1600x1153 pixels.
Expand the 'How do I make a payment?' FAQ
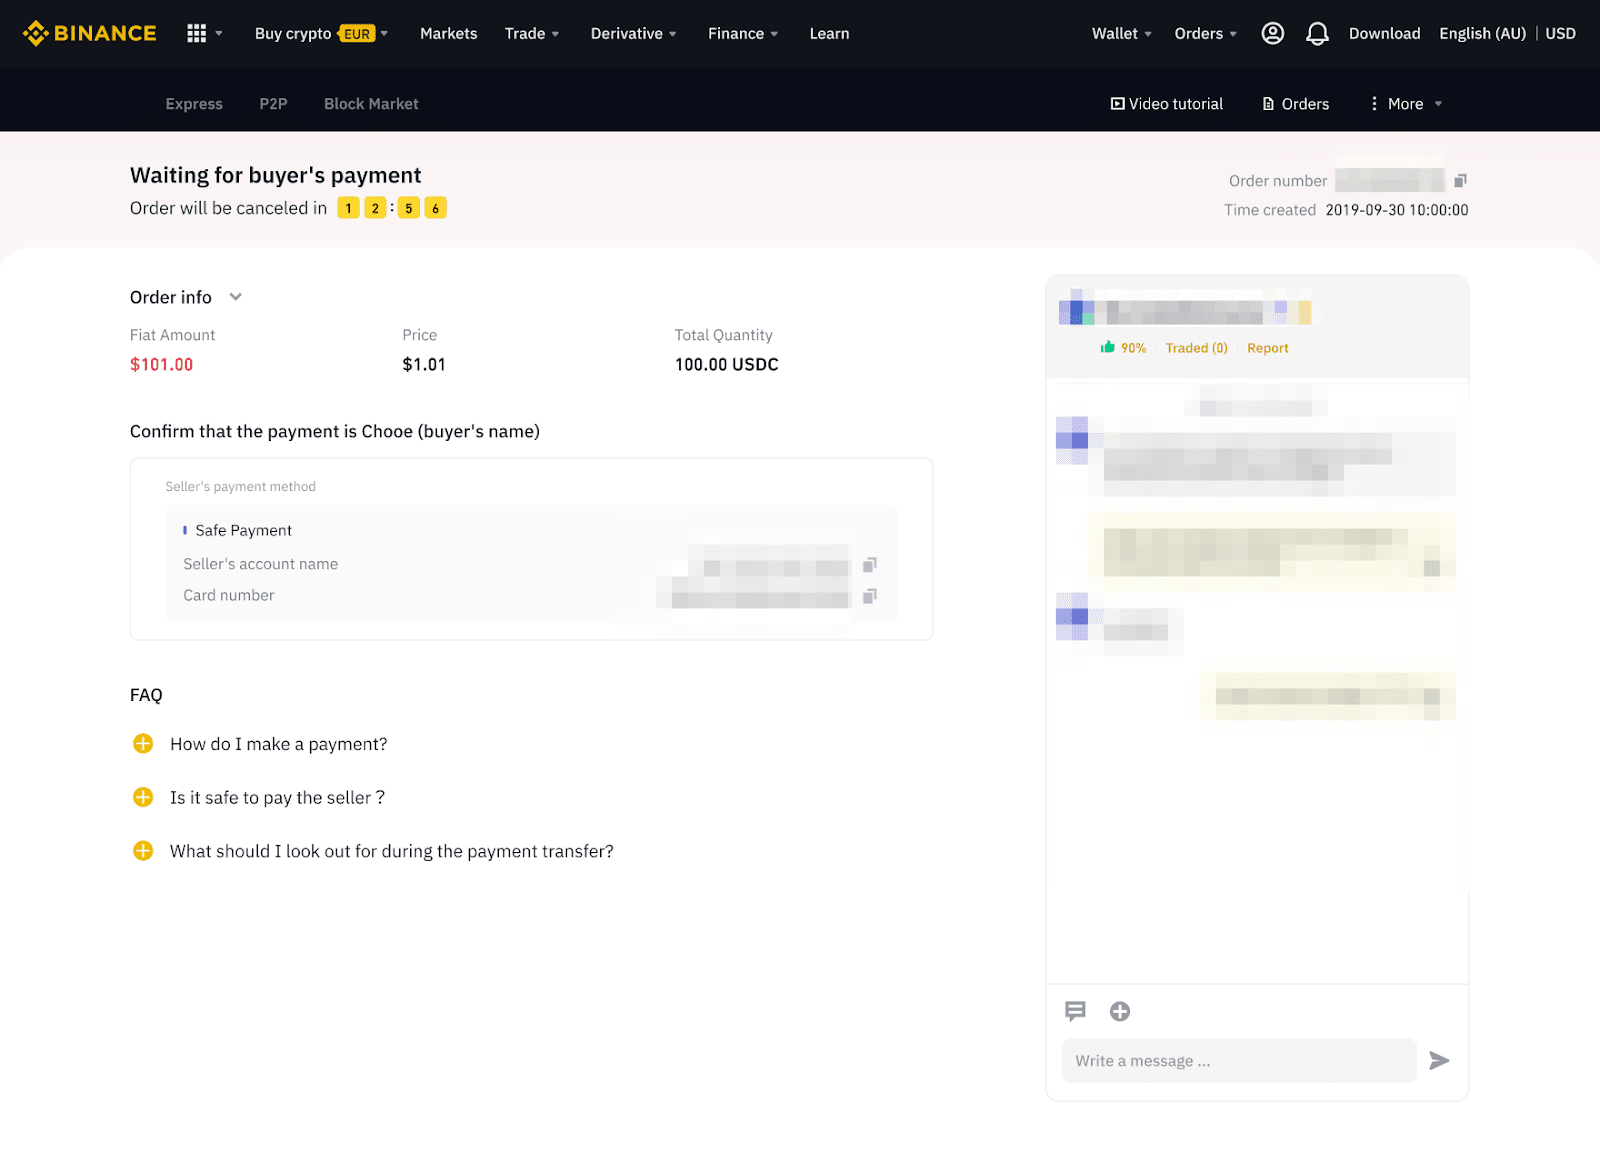click(x=142, y=744)
